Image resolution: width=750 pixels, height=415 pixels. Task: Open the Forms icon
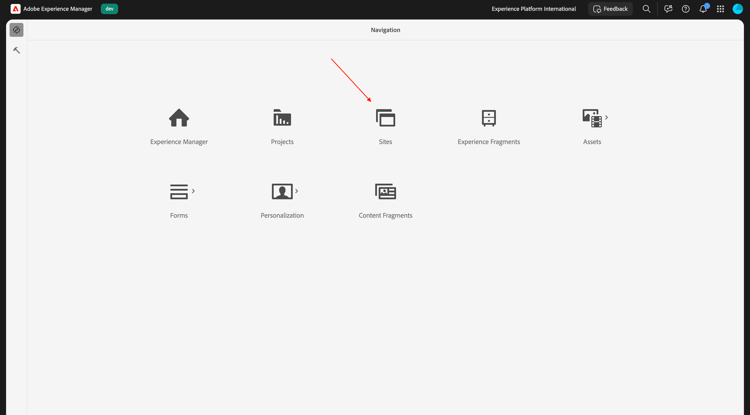pyautogui.click(x=179, y=192)
